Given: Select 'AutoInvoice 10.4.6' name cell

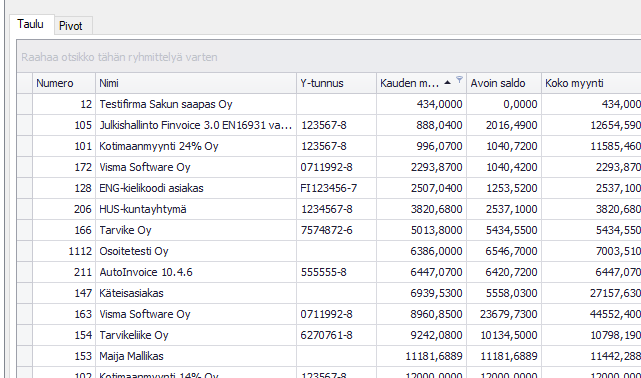Looking at the screenshot, I should (x=196, y=272).
